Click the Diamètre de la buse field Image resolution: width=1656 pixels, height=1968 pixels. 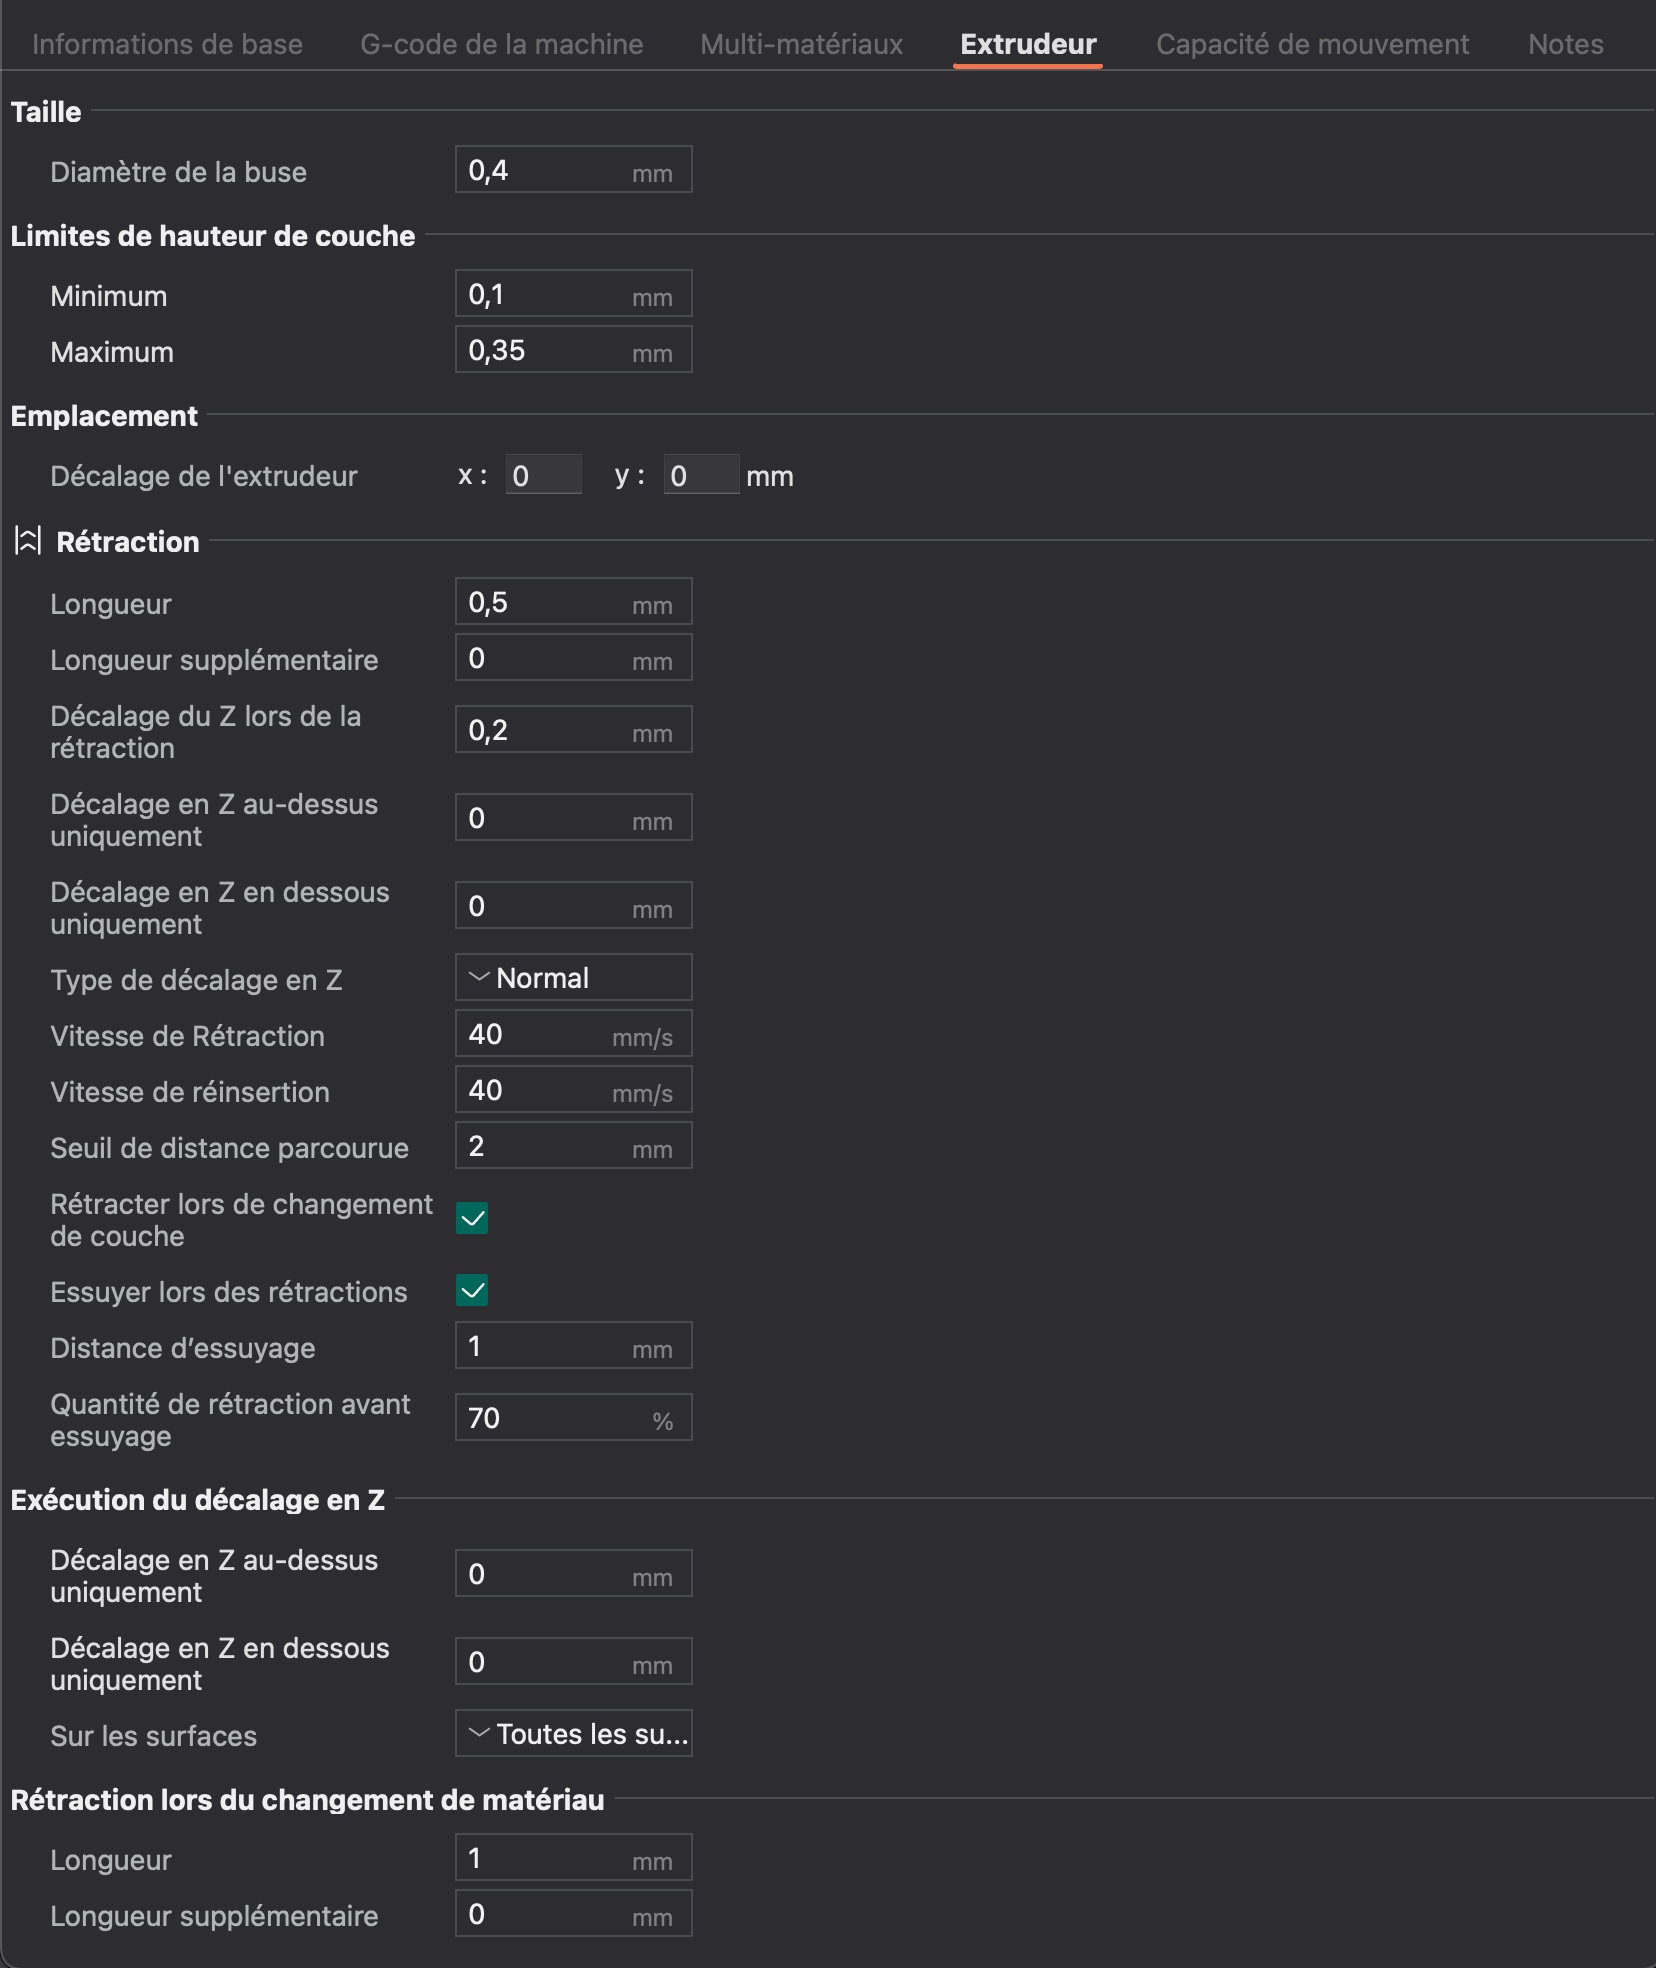545,170
